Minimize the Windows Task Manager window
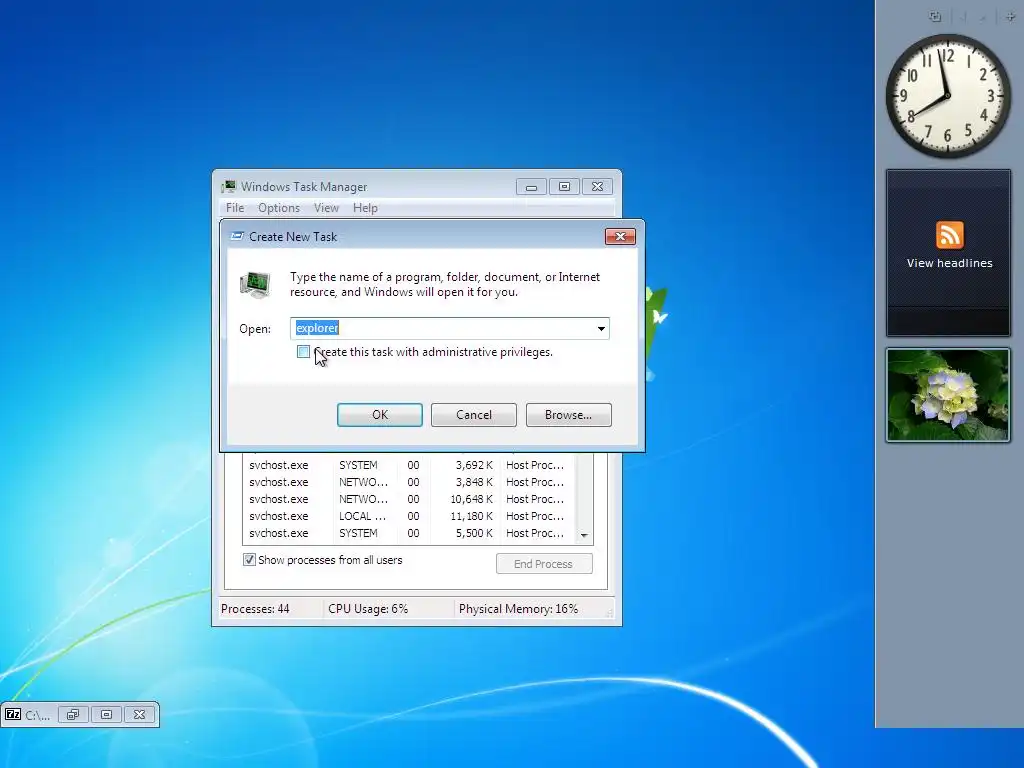 tap(531, 187)
